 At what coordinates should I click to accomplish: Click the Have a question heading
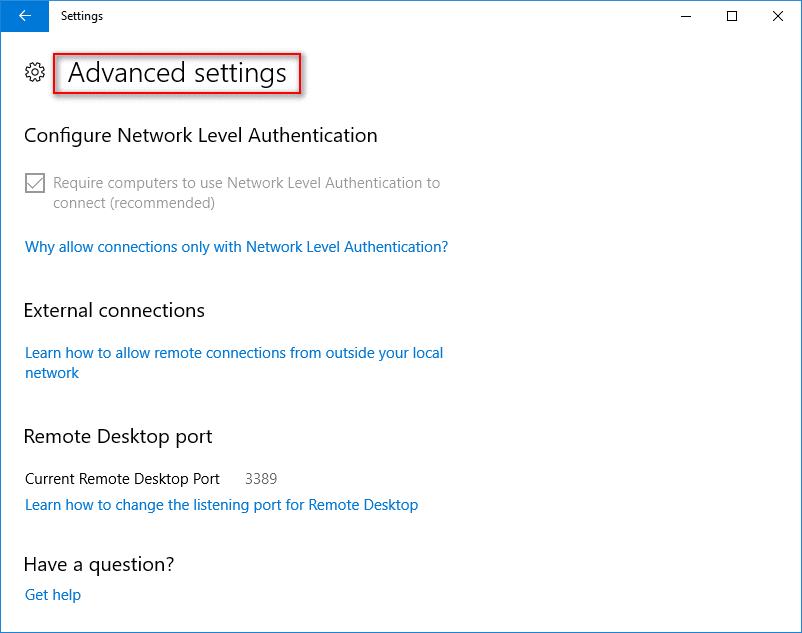(x=97, y=564)
